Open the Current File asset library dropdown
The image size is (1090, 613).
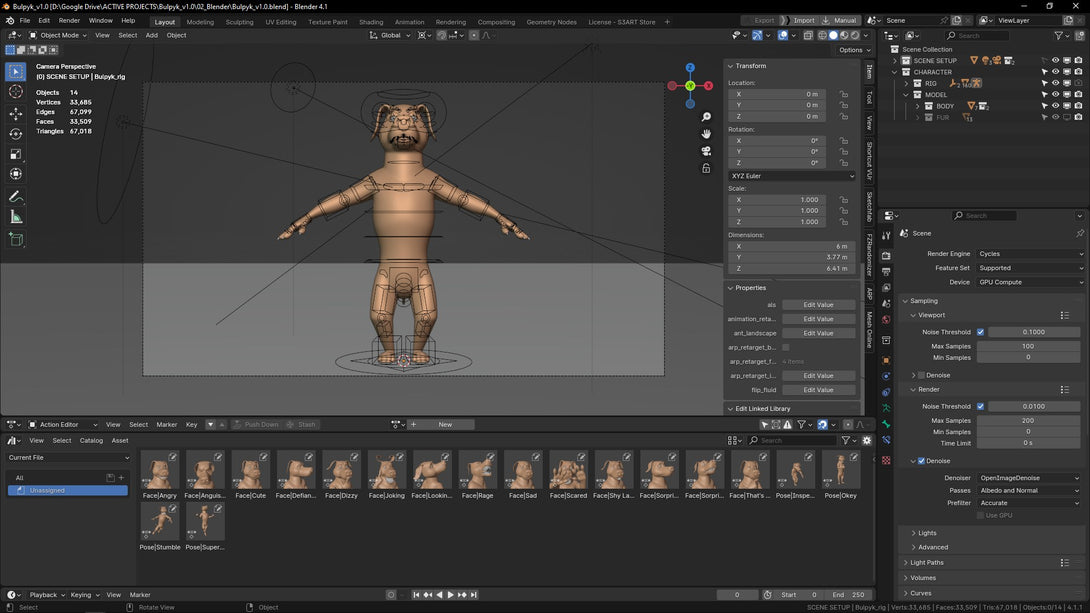pyautogui.click(x=68, y=458)
